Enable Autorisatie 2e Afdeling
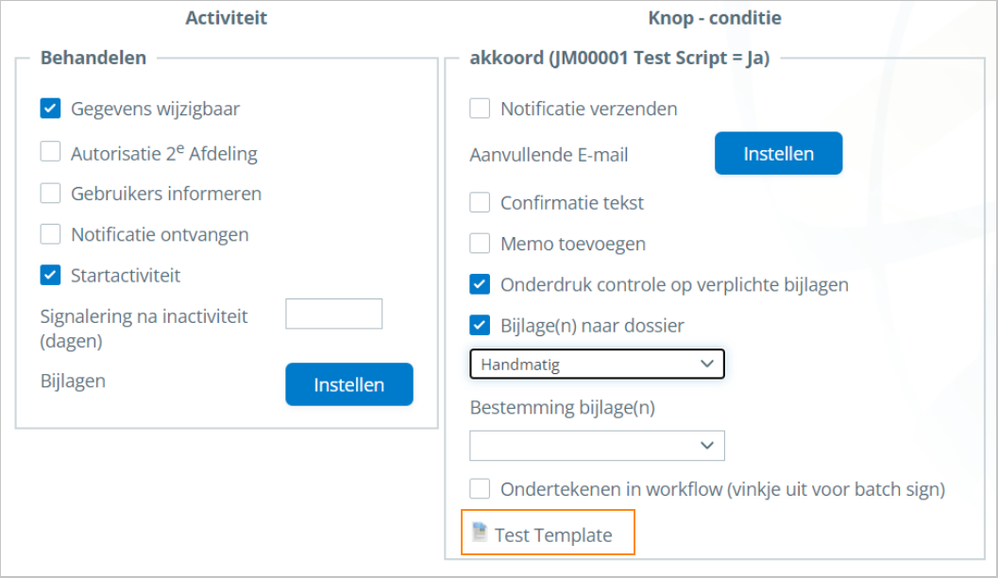This screenshot has width=998, height=578. click(x=50, y=151)
